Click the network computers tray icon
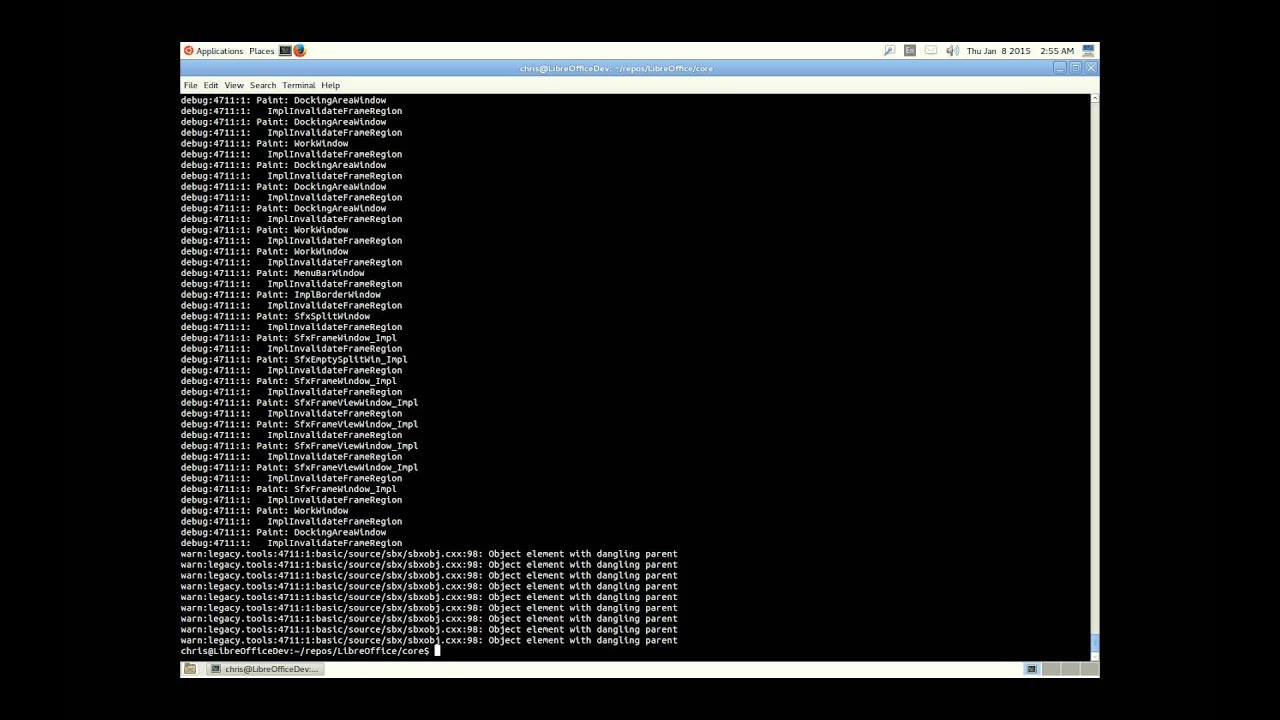1280x720 pixels. point(1089,51)
